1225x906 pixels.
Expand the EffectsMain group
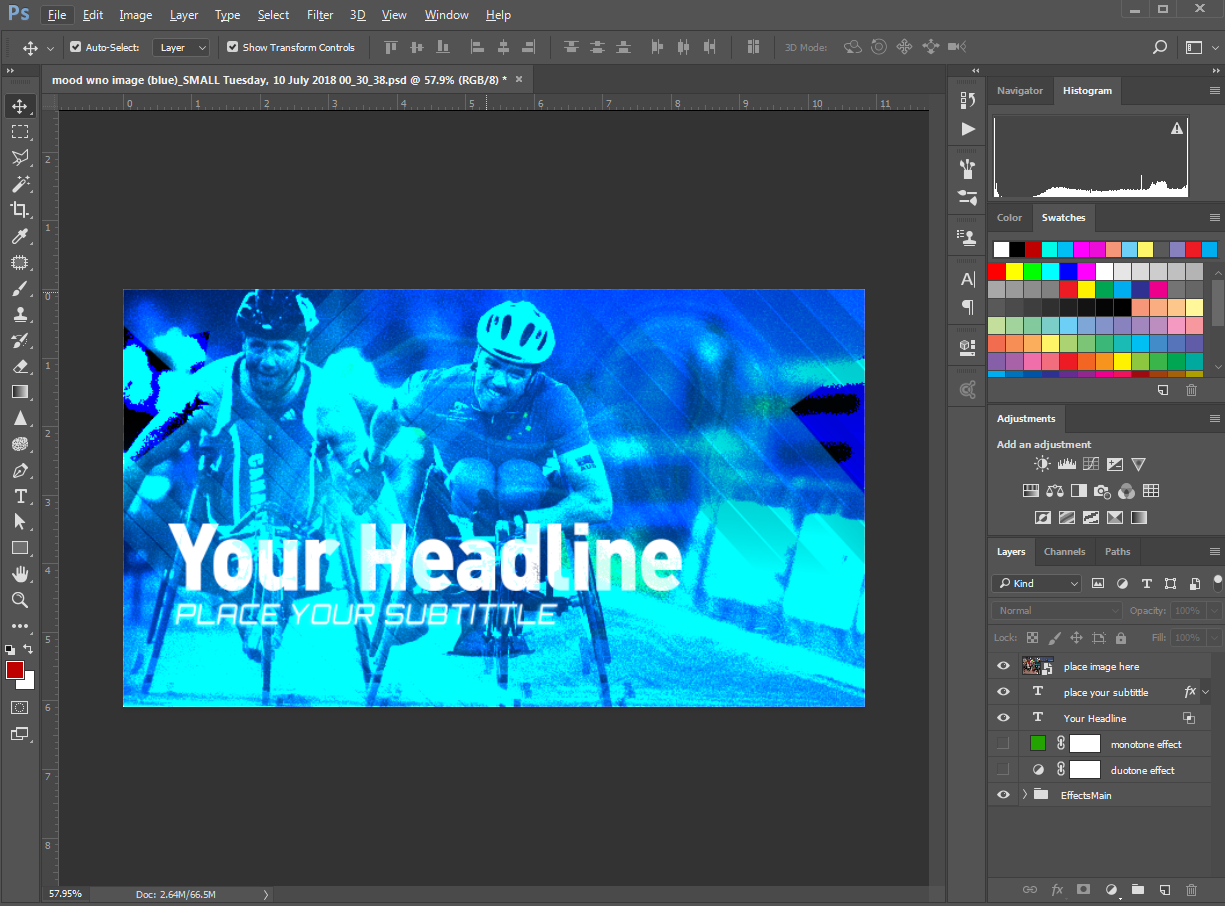pos(1025,795)
